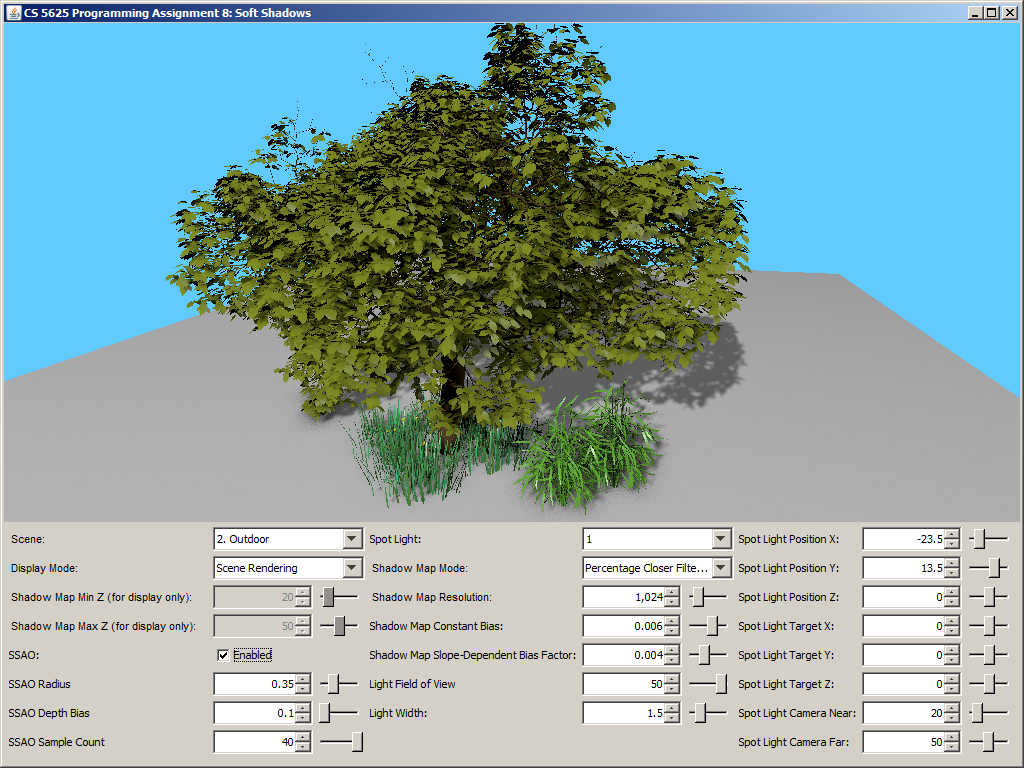The width and height of the screenshot is (1024, 768).
Task: Focus the Shadow Map Slope-Dependent Bias field
Action: 622,655
